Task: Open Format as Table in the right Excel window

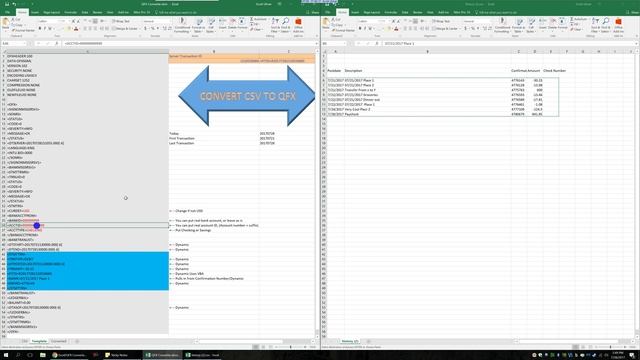Action: pyautogui.click(x=518, y=25)
